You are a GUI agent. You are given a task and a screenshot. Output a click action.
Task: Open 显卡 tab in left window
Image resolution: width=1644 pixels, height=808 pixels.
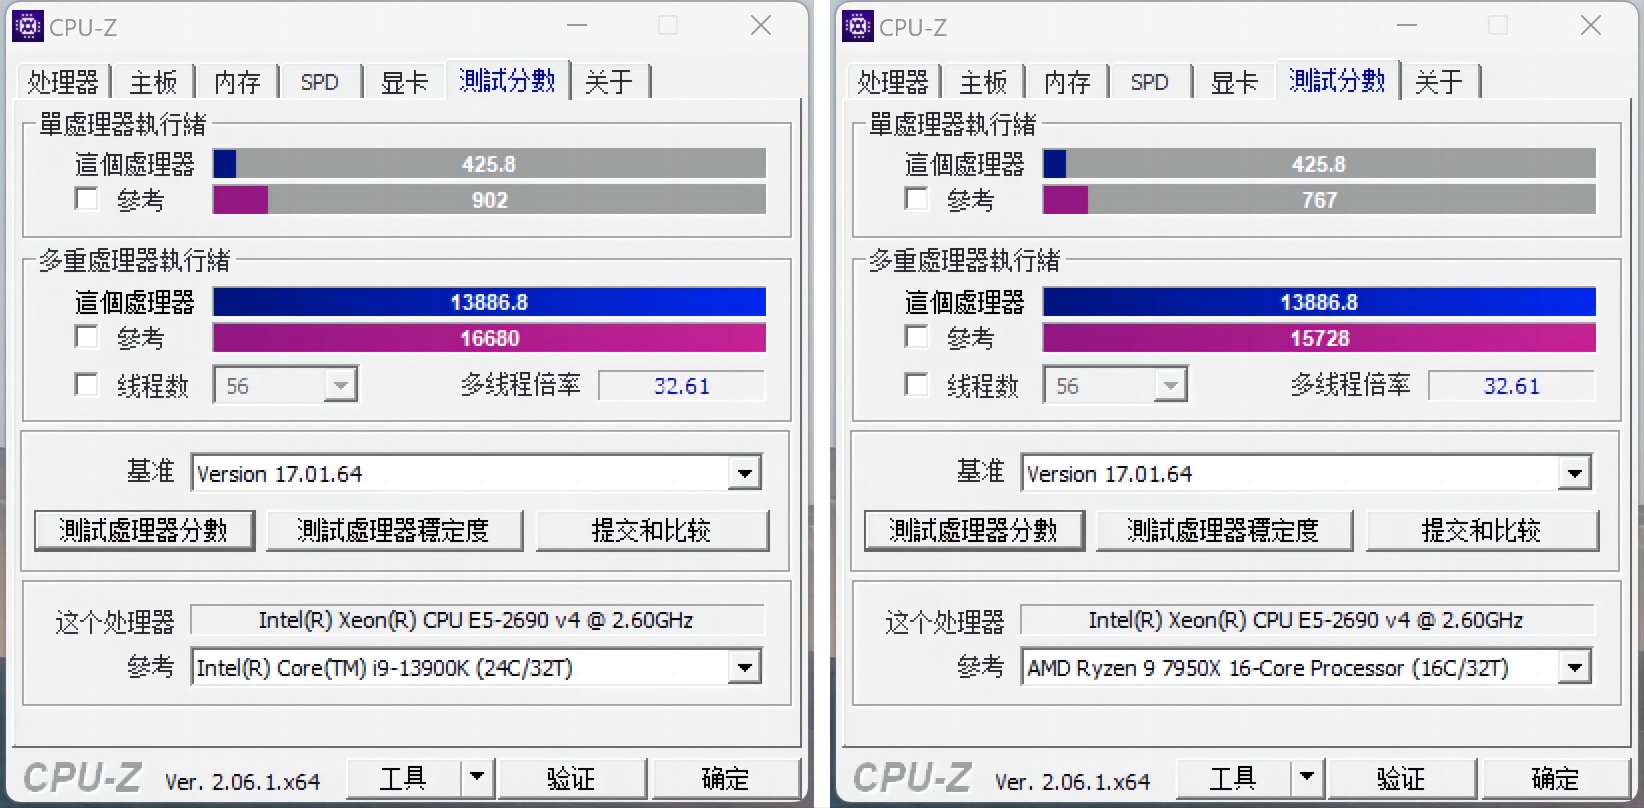(404, 81)
